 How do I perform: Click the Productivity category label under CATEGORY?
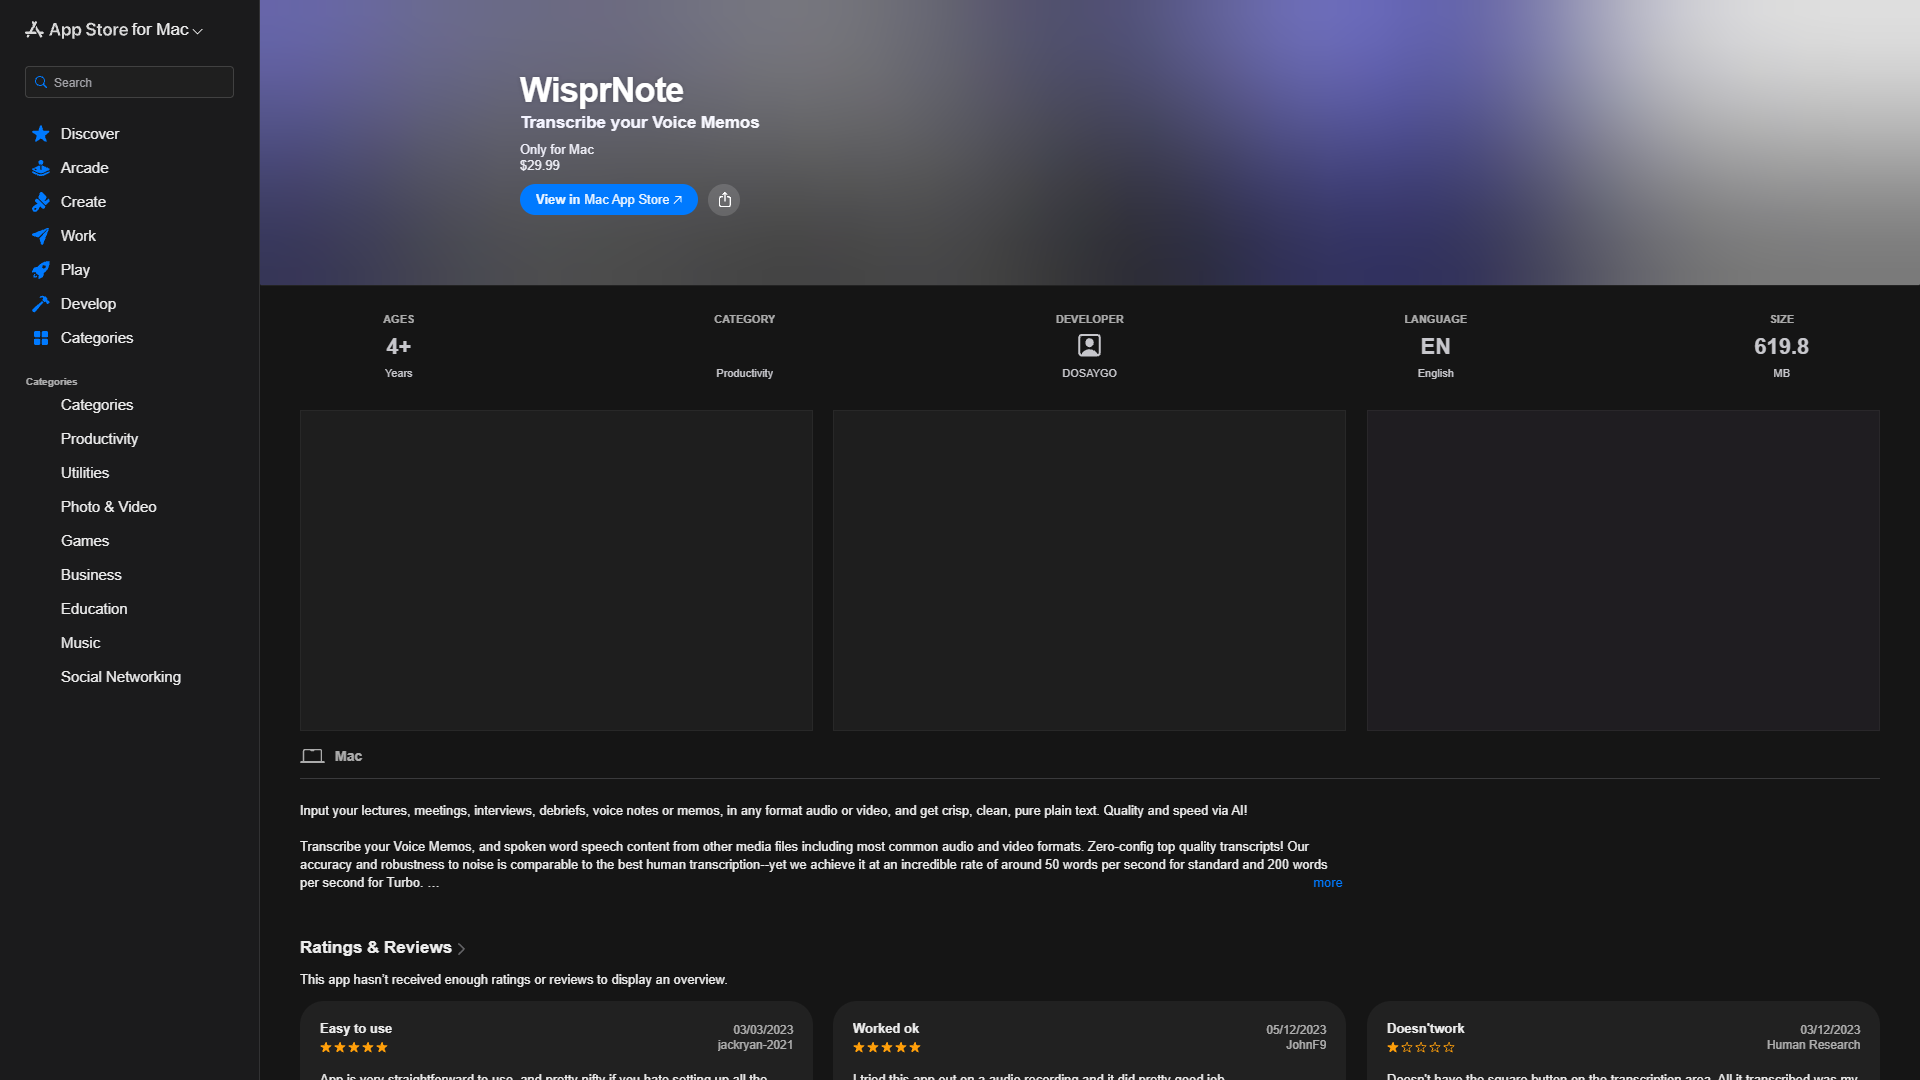pos(744,373)
